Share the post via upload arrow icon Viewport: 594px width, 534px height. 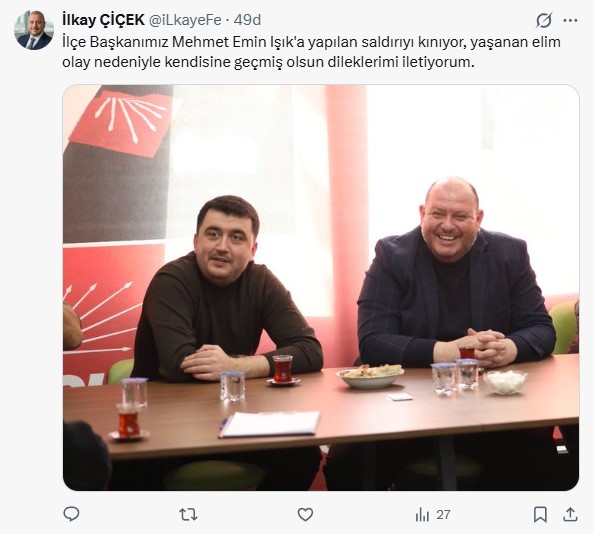(570, 515)
